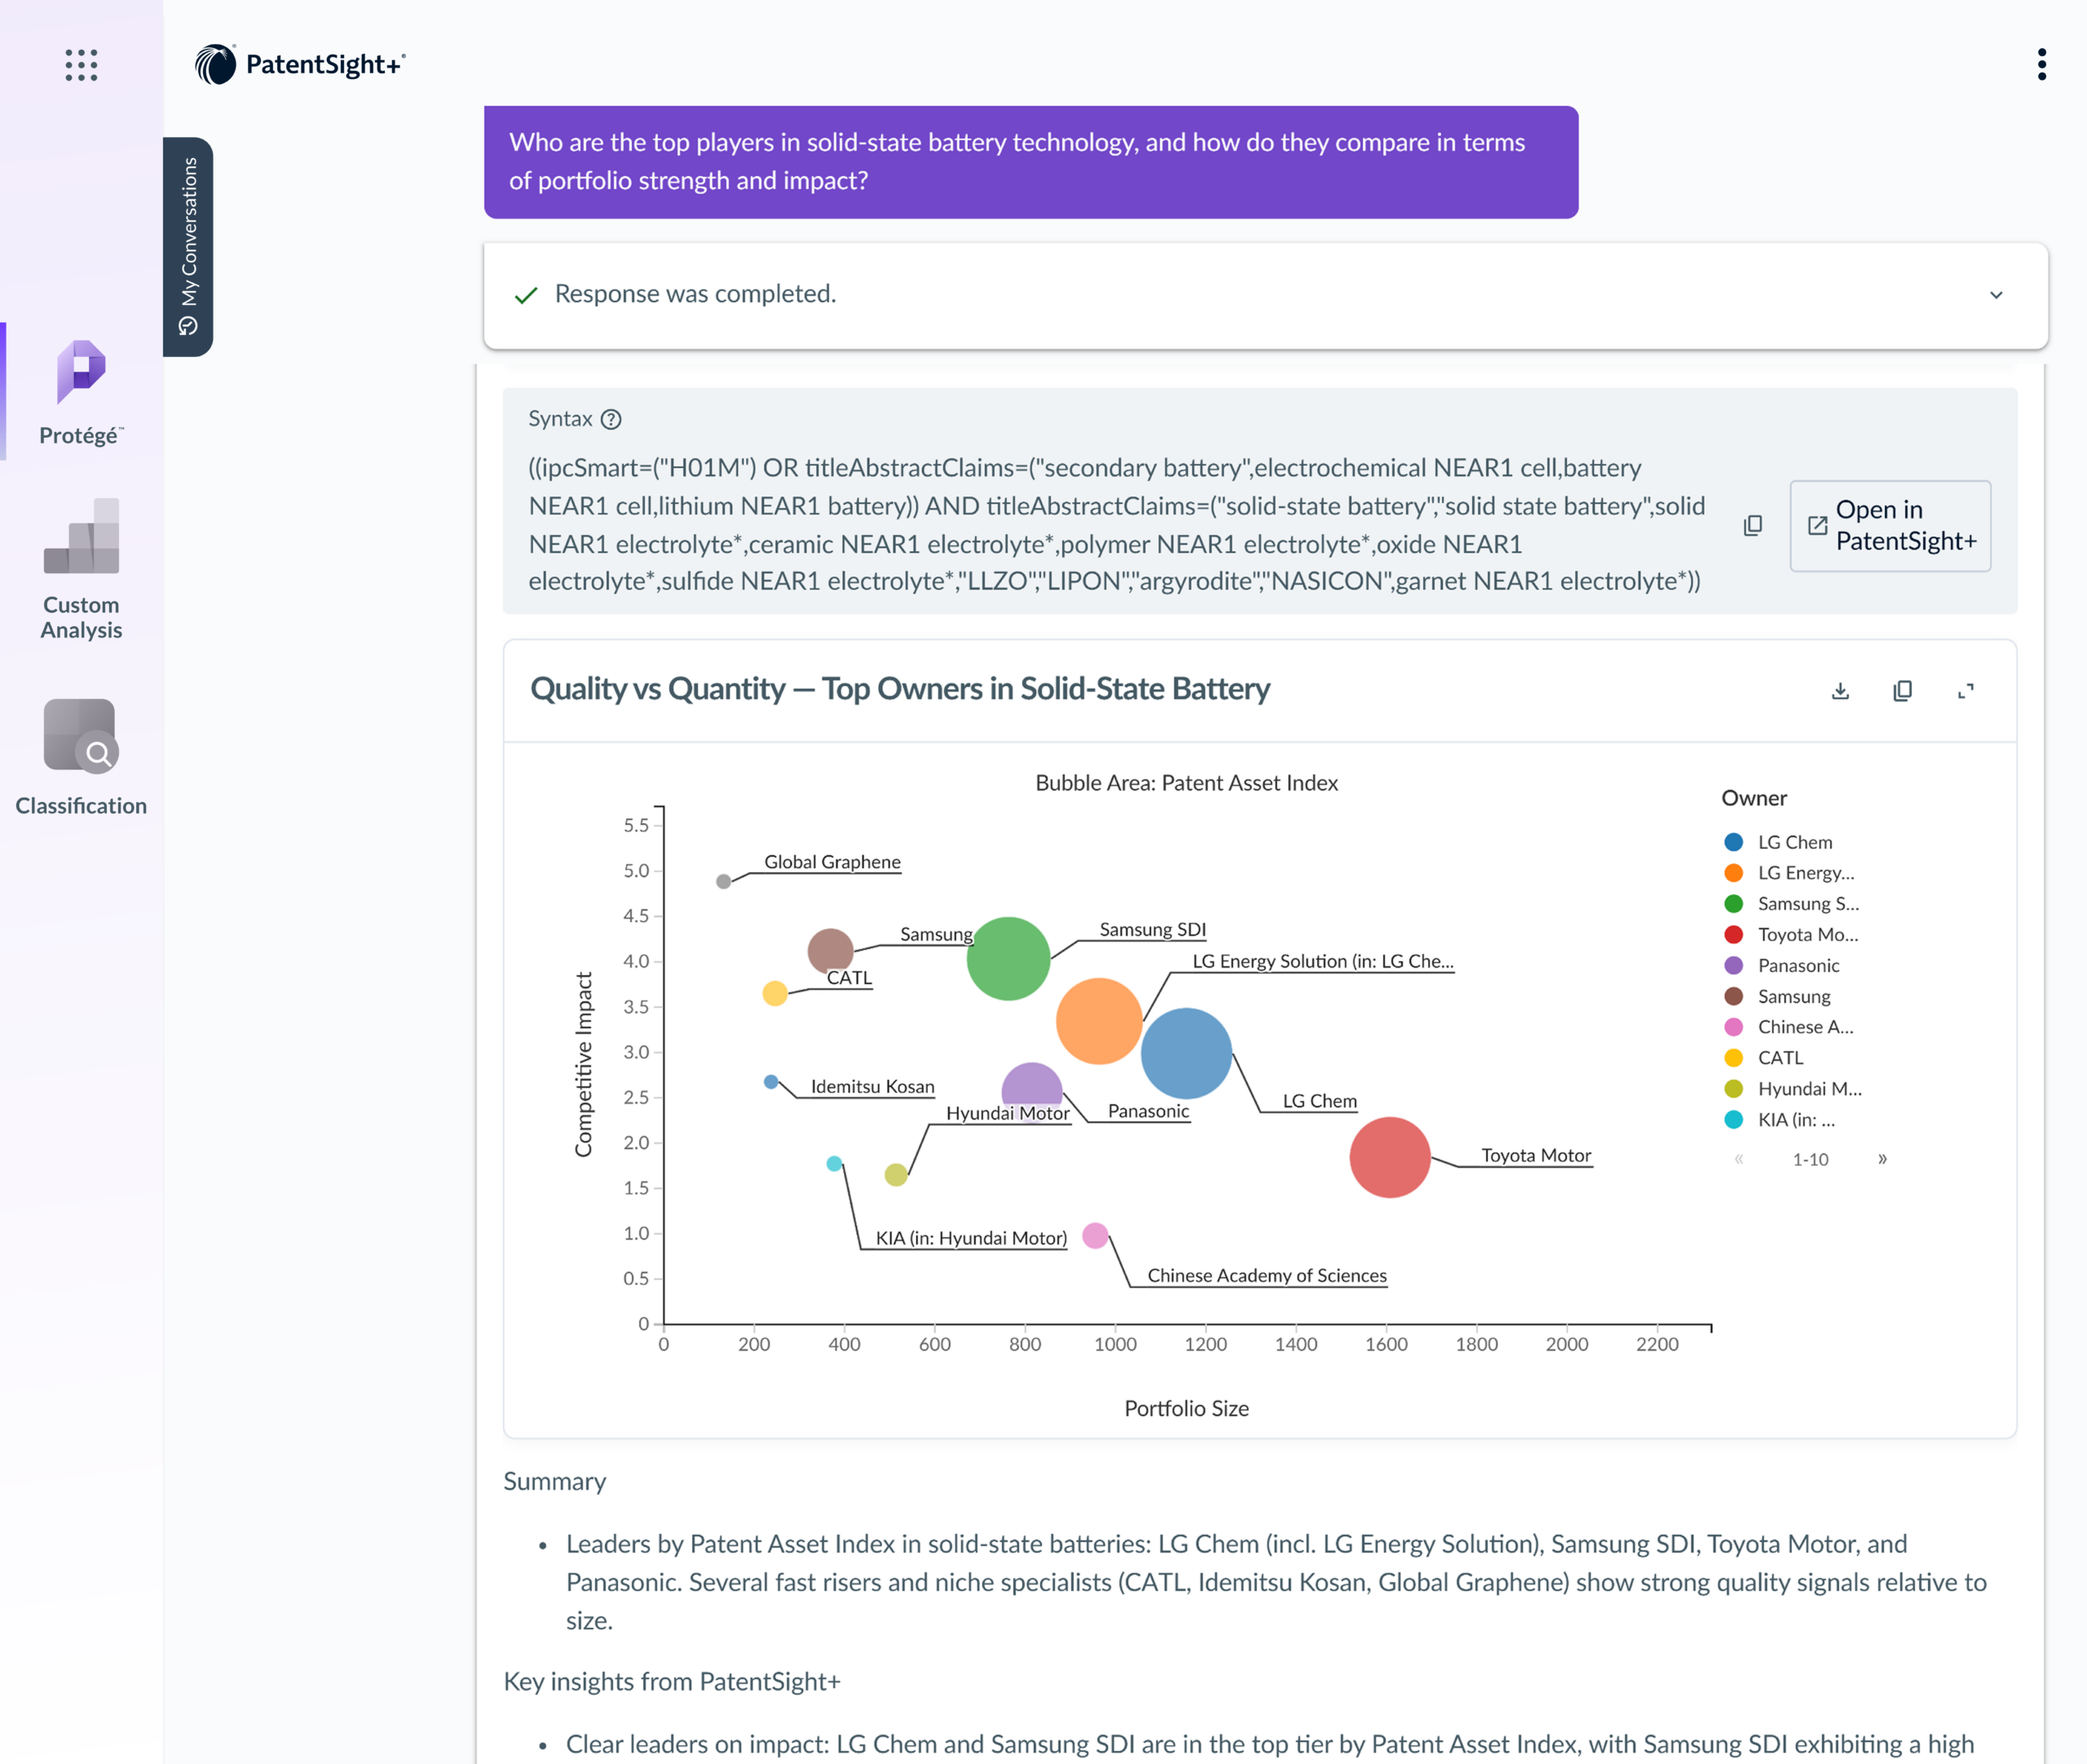Select the Toyota Motor red bubble

click(x=1390, y=1157)
